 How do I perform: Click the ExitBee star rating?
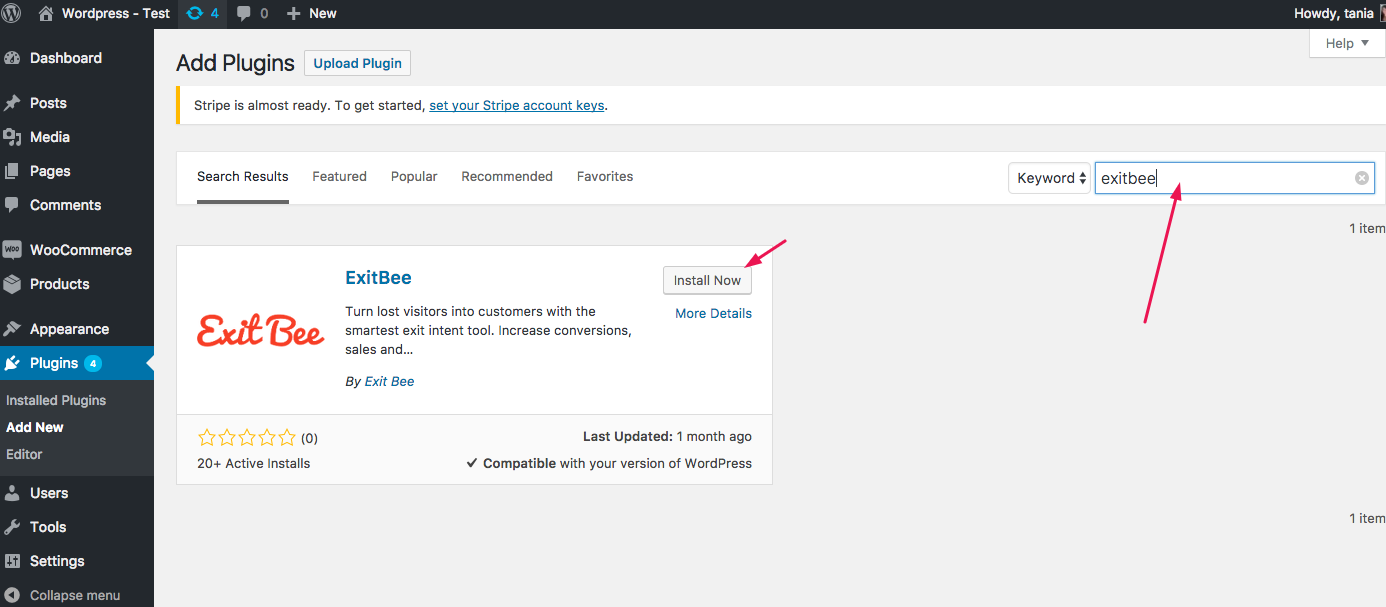[x=247, y=437]
